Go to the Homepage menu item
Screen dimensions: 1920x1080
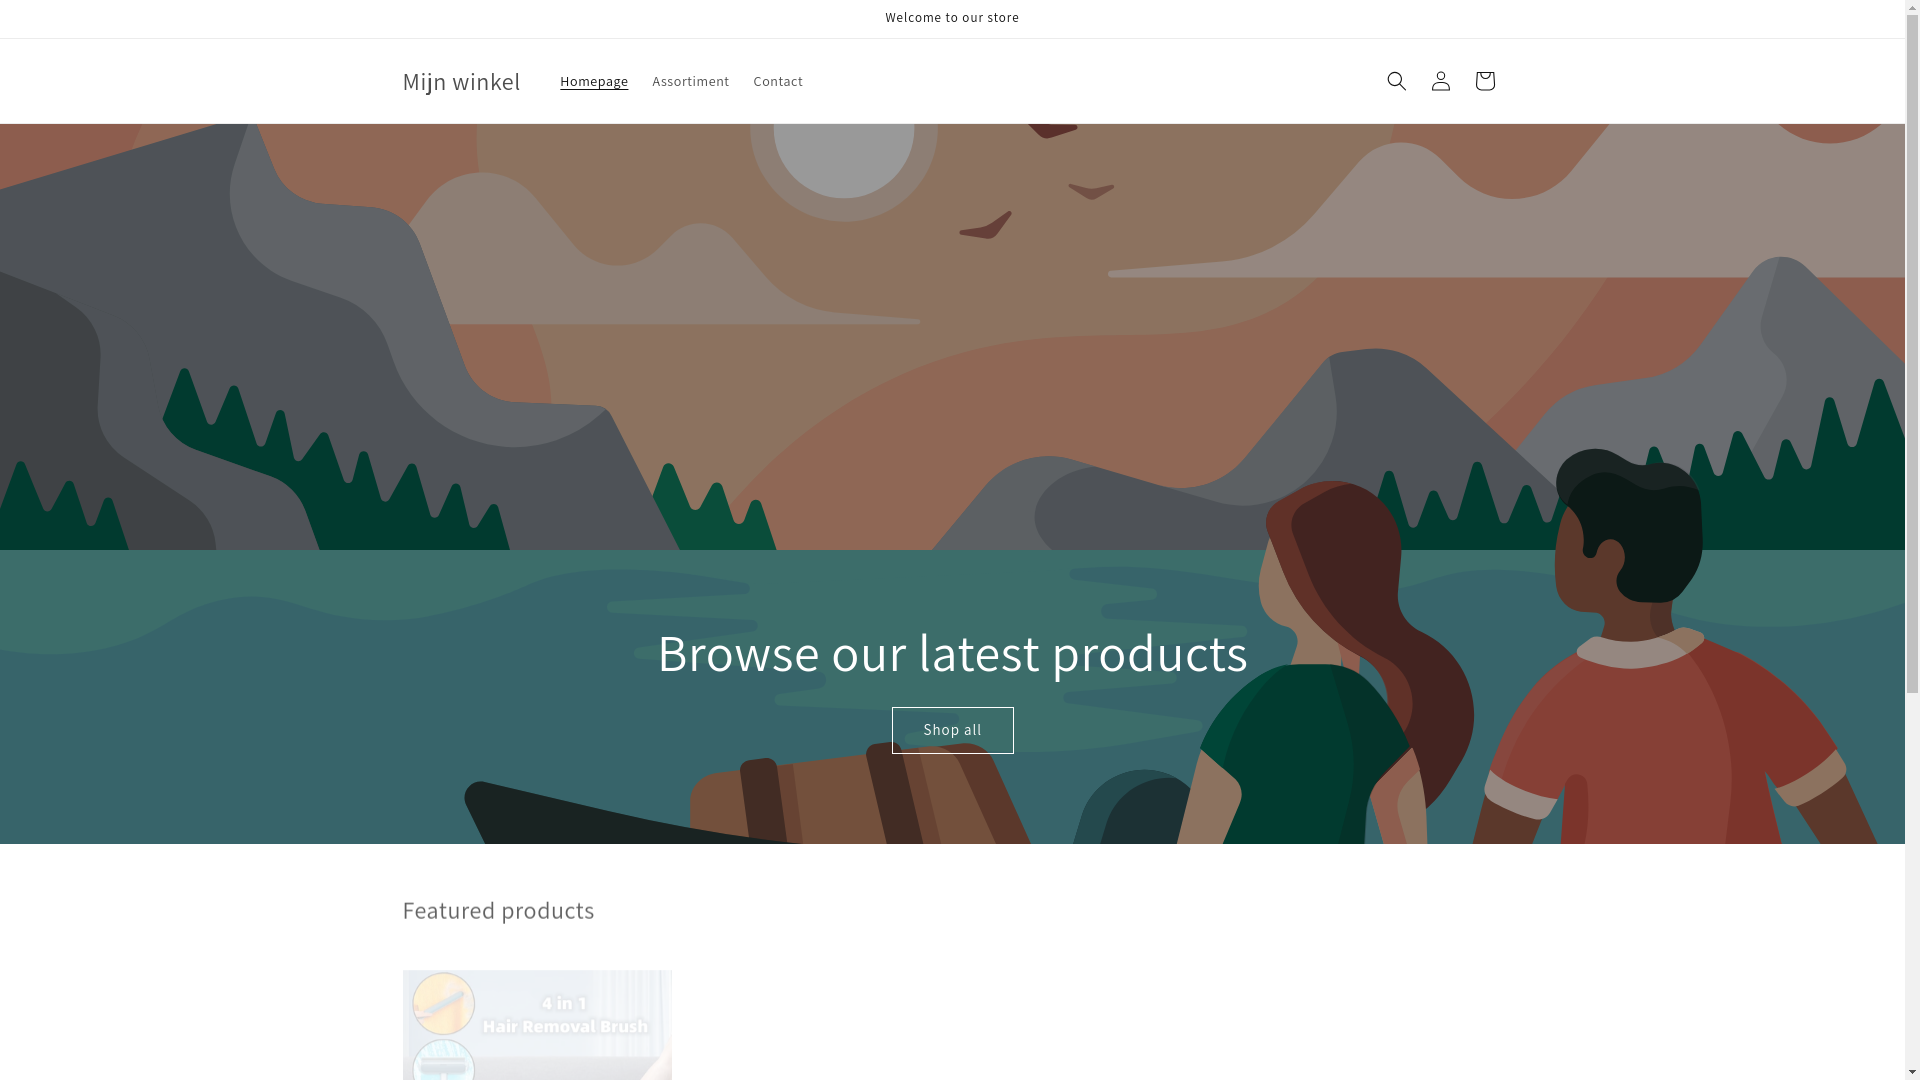(594, 81)
